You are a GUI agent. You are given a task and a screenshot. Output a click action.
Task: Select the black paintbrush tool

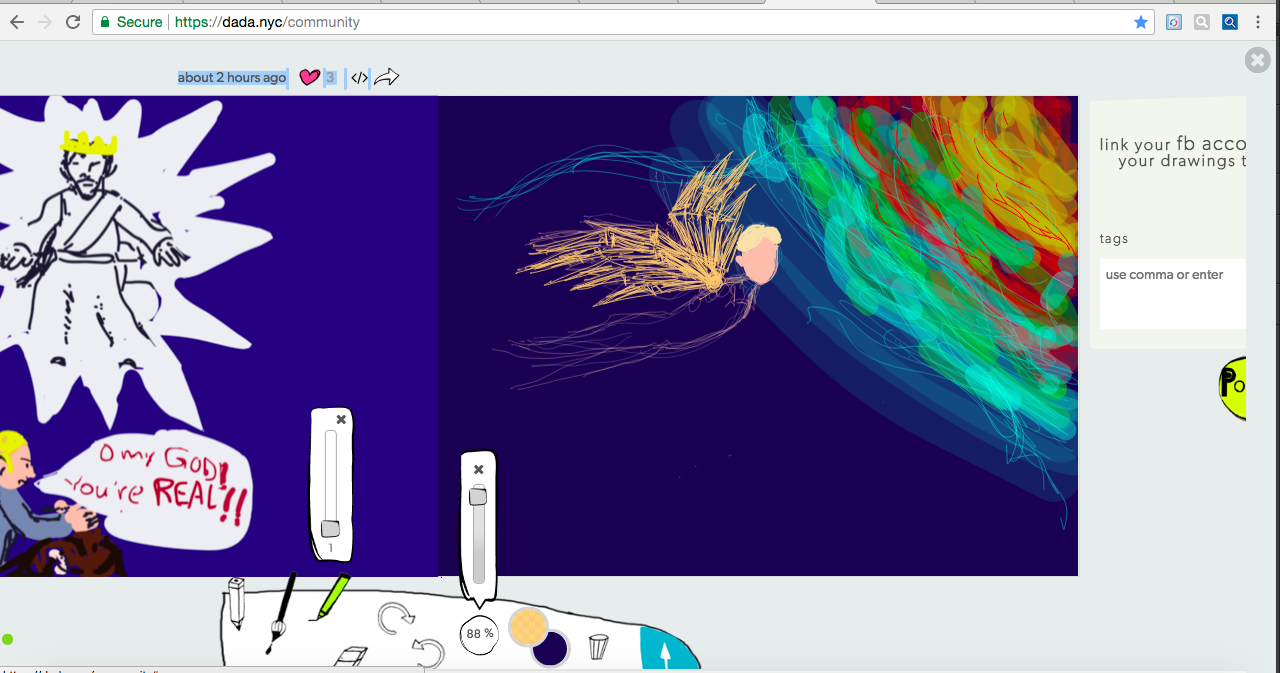click(282, 613)
